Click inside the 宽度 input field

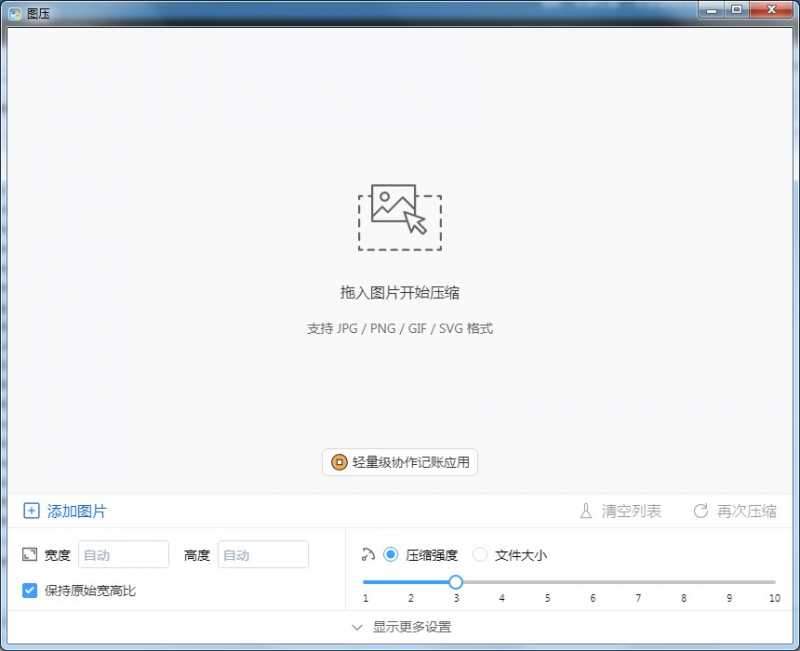tap(123, 554)
